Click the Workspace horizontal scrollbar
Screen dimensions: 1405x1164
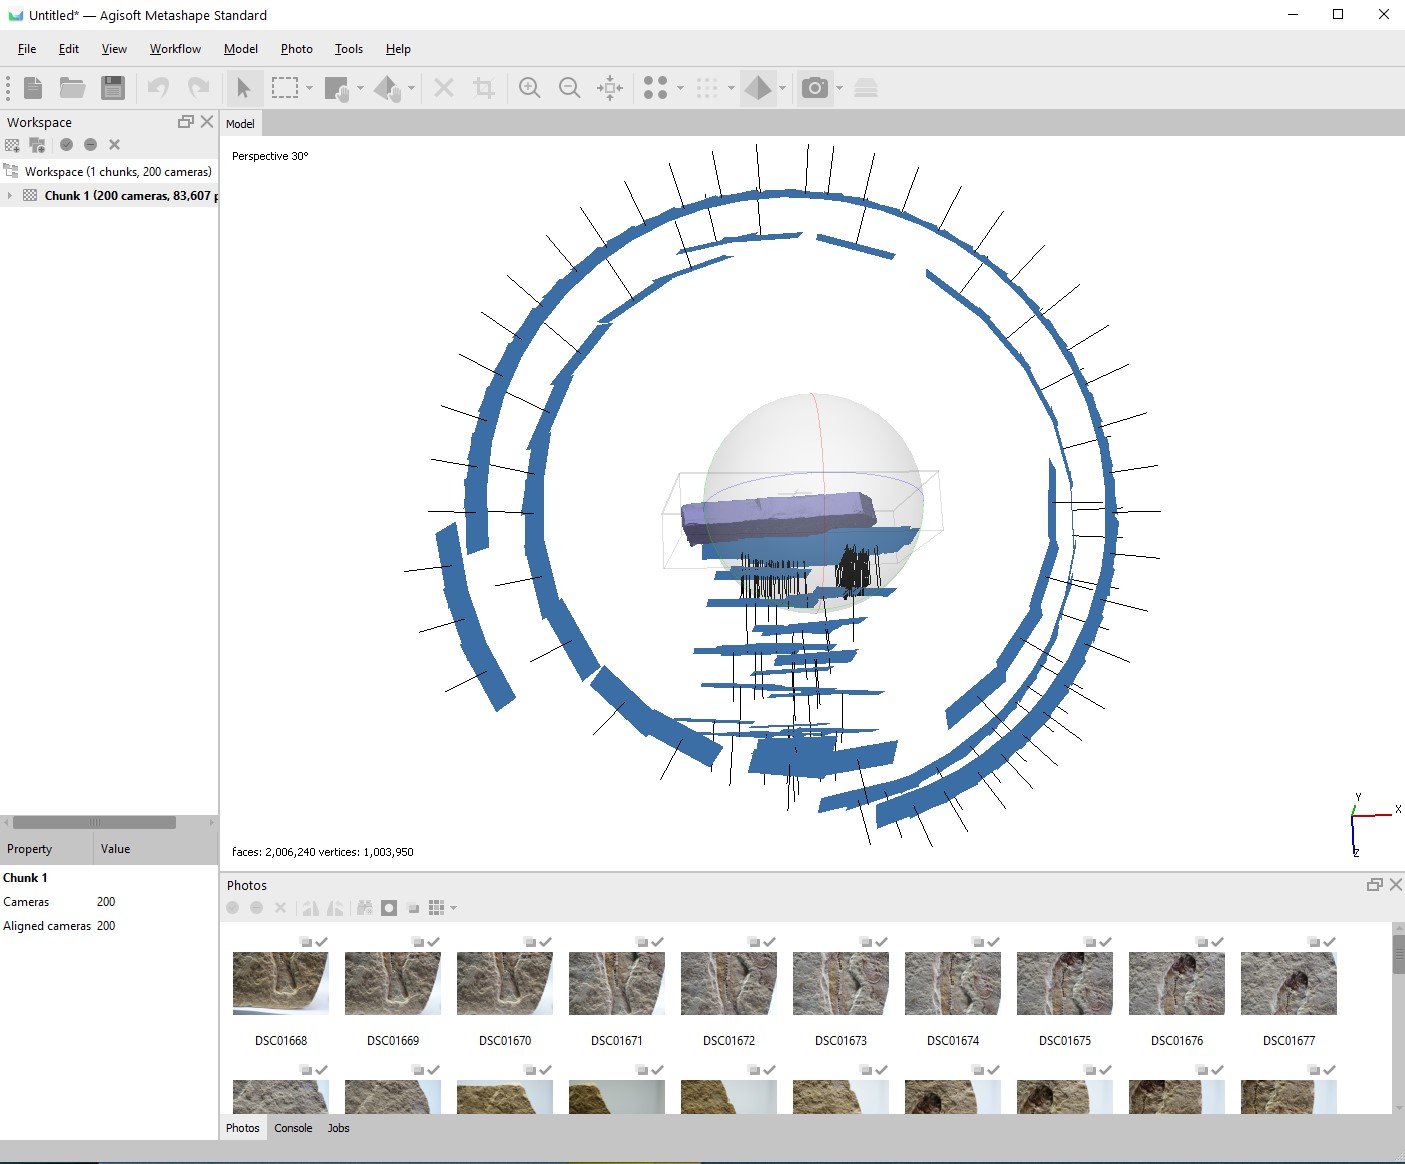(x=95, y=823)
